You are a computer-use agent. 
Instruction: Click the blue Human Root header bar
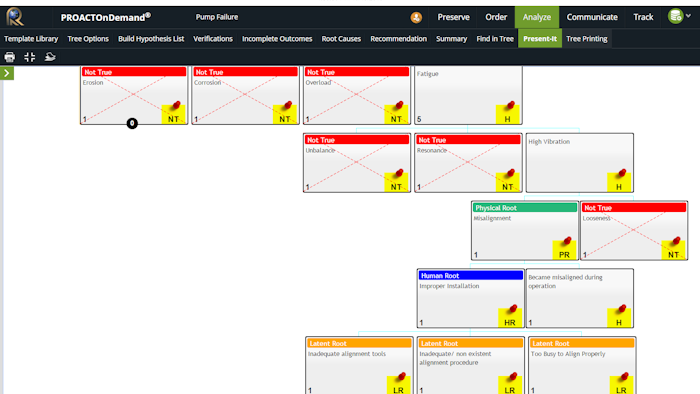click(471, 276)
